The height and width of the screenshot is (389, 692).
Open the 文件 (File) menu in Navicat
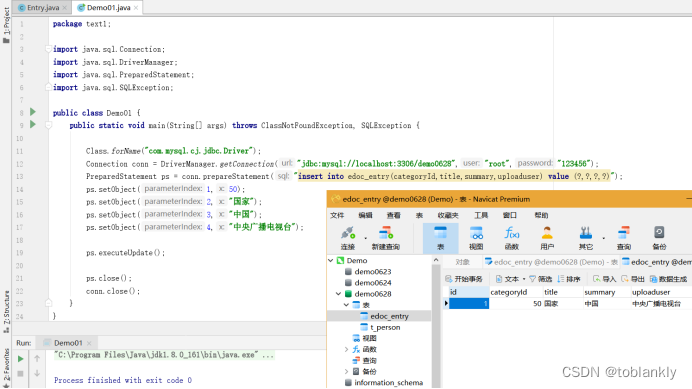click(x=337, y=215)
